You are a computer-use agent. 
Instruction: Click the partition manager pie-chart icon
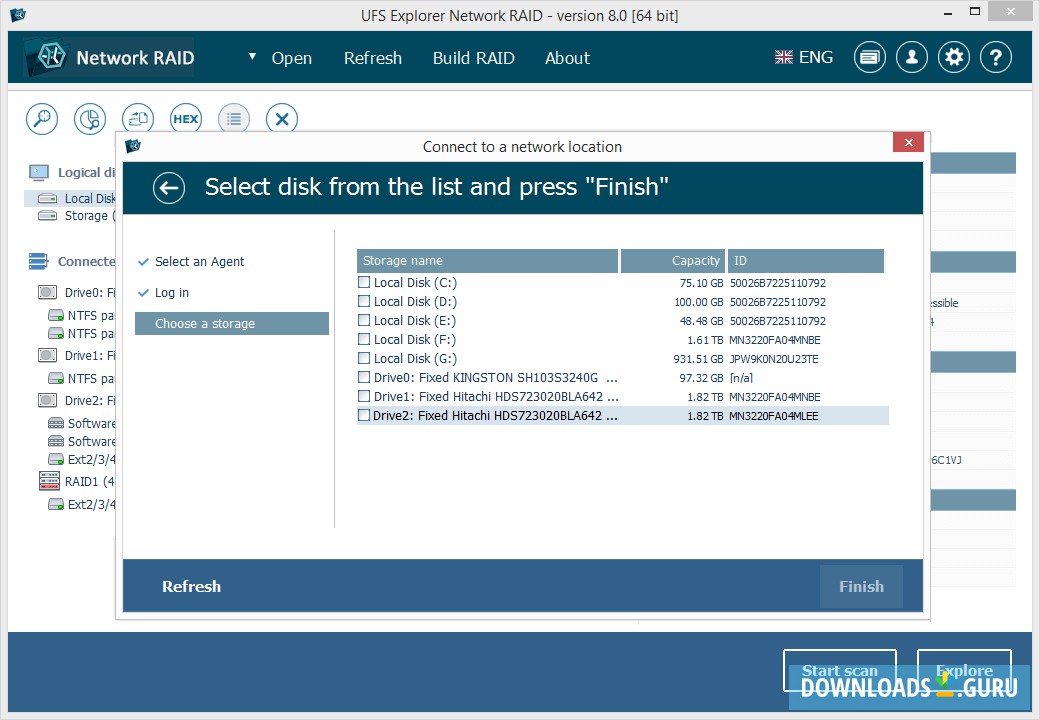90,119
